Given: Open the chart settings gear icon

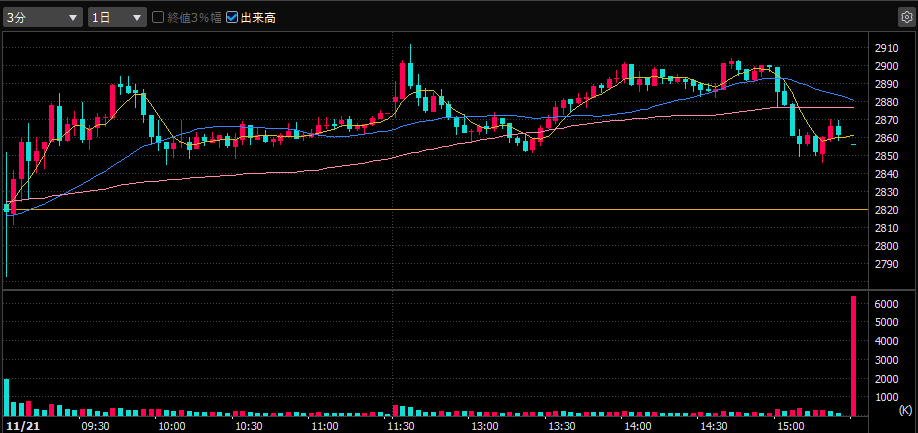Looking at the screenshot, I should 905,17.
